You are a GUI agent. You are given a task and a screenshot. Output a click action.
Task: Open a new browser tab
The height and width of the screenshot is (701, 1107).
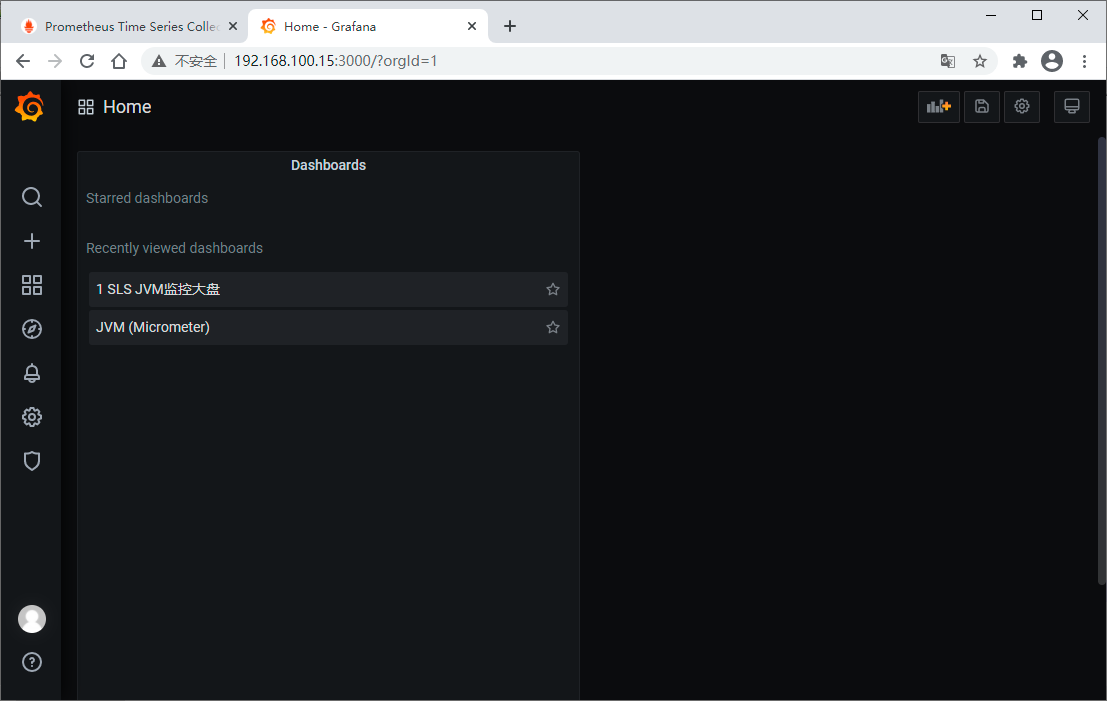510,26
